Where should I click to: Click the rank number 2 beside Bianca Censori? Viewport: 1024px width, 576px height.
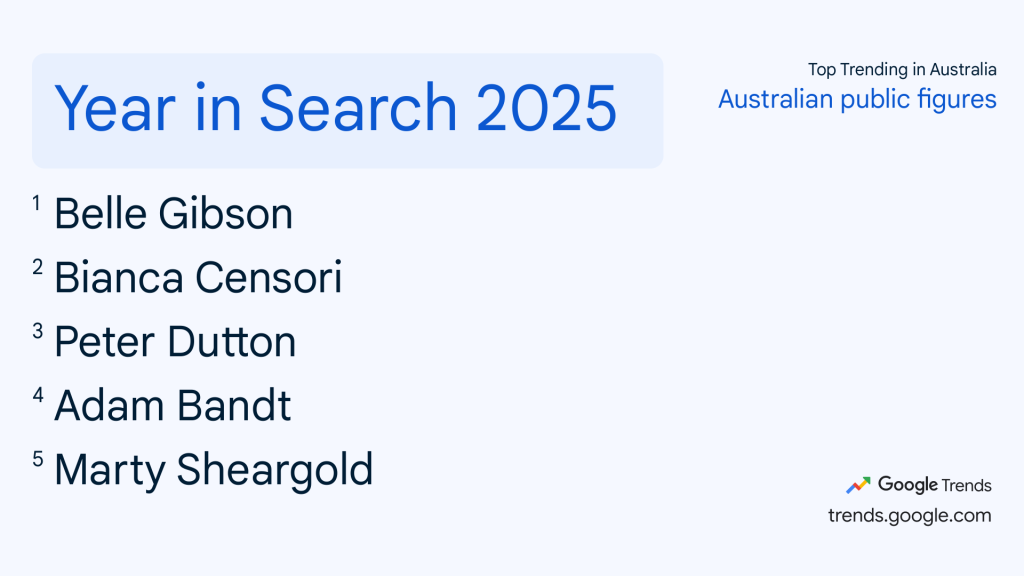point(37,267)
